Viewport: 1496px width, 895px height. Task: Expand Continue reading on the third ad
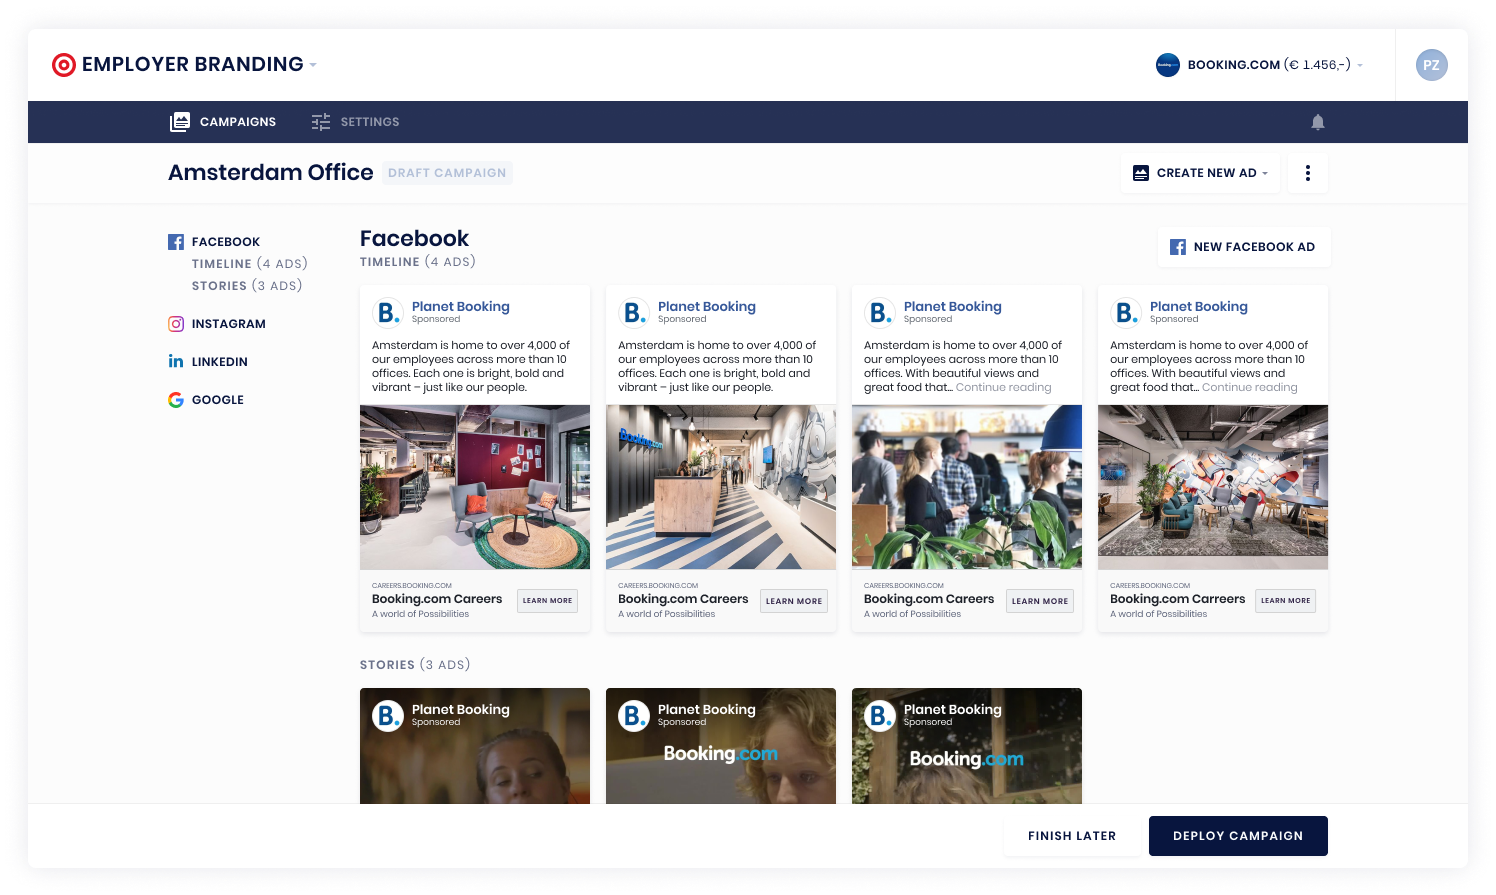click(1003, 388)
